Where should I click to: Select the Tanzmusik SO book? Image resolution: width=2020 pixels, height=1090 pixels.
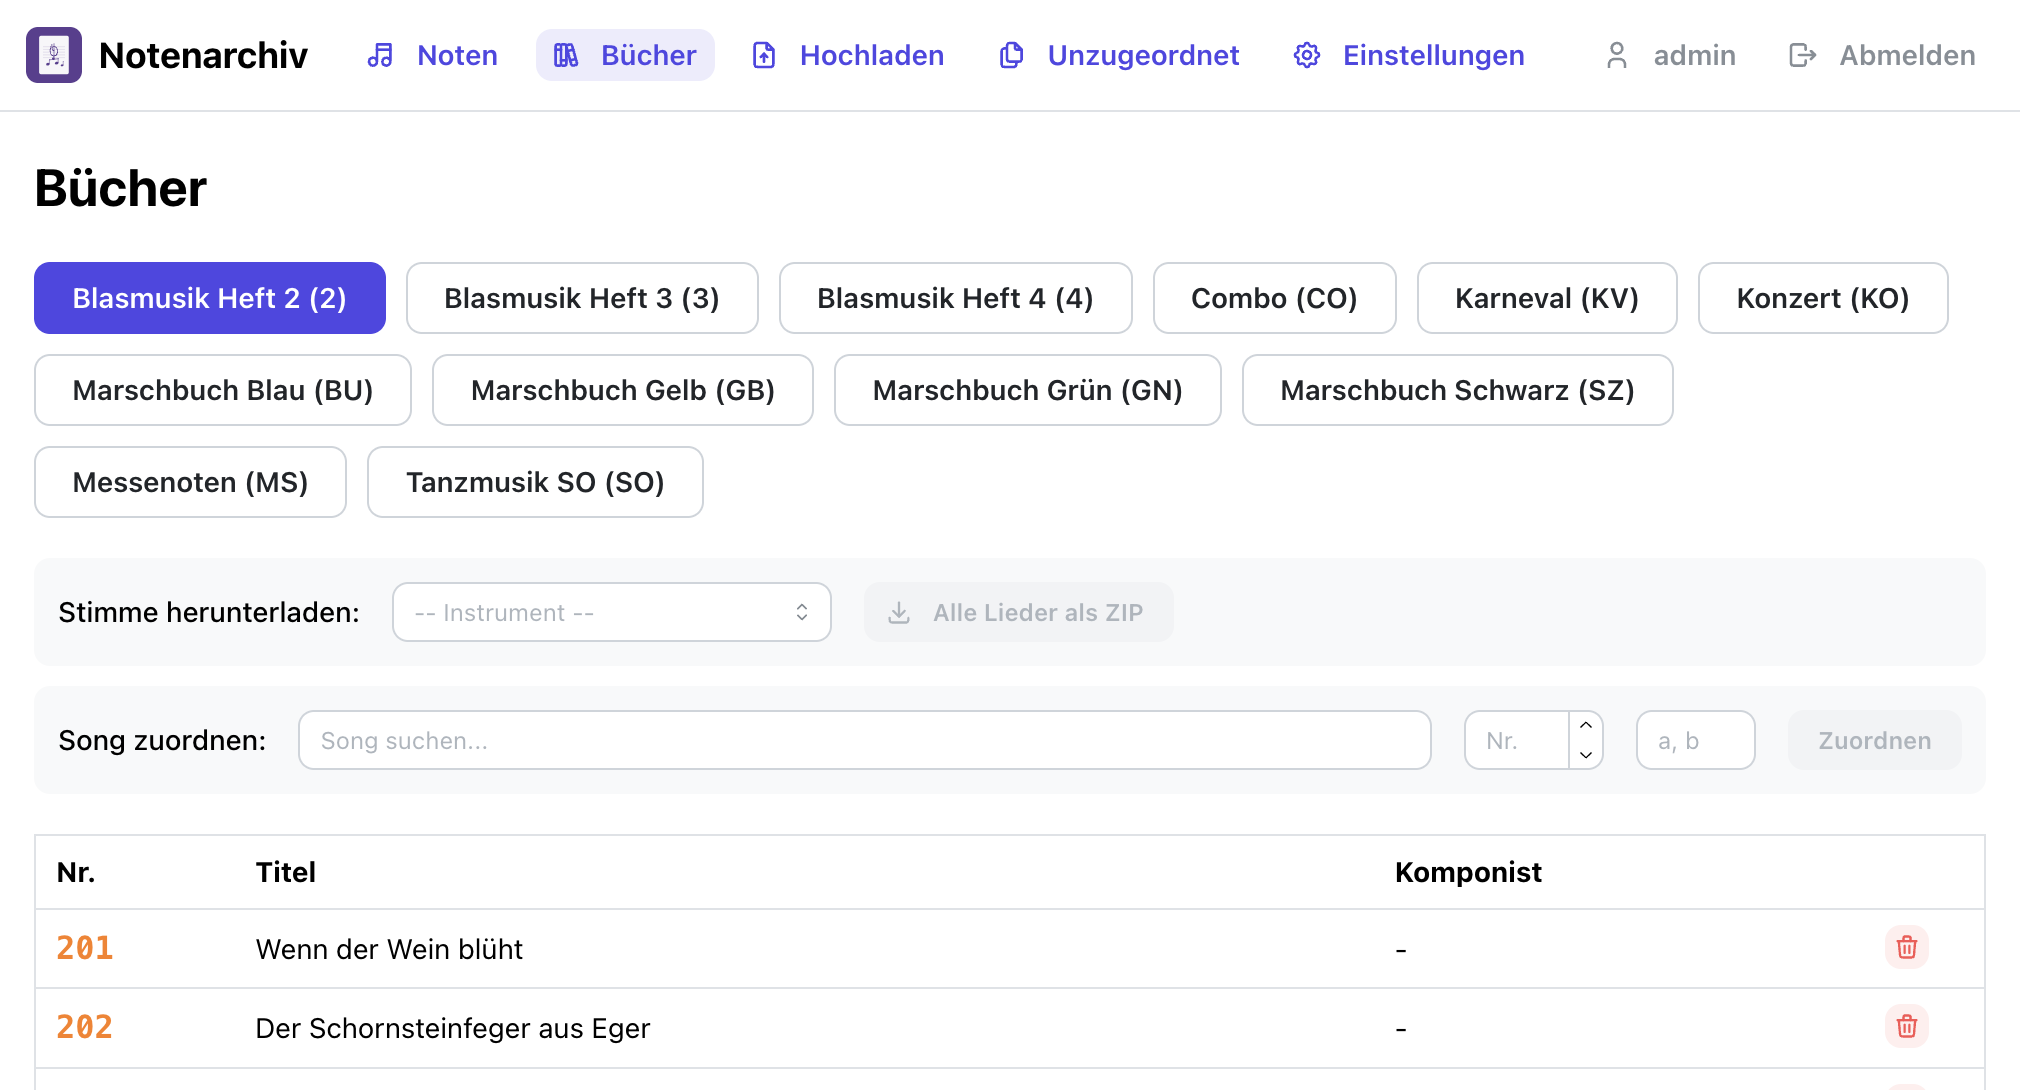pyautogui.click(x=535, y=482)
